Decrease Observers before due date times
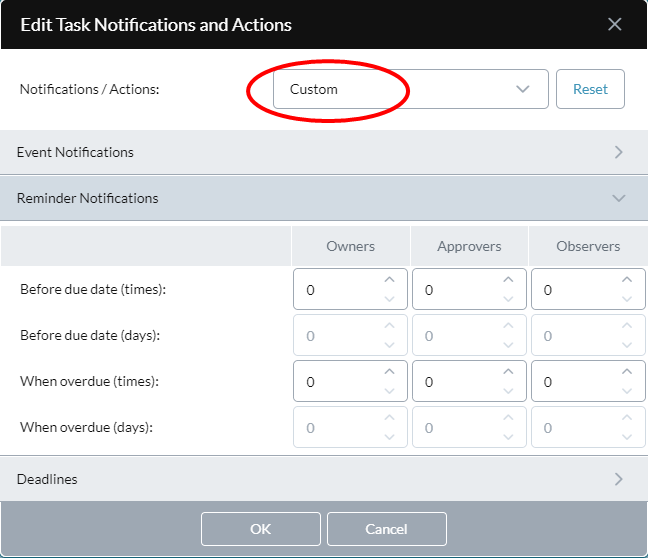 627,299
